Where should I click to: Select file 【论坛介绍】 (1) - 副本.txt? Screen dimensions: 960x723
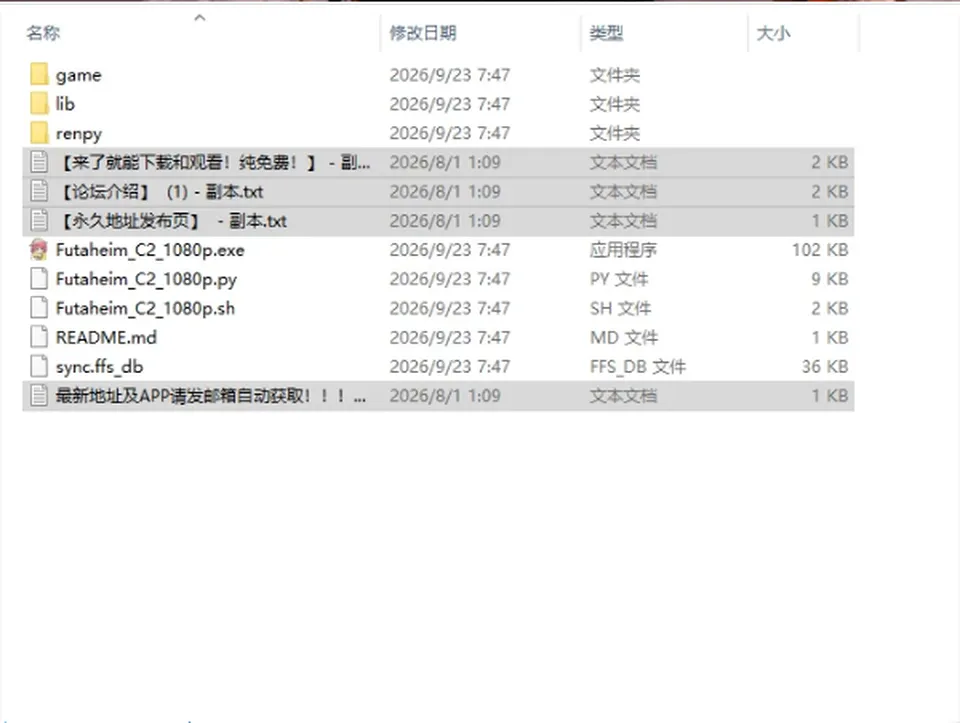(160, 192)
